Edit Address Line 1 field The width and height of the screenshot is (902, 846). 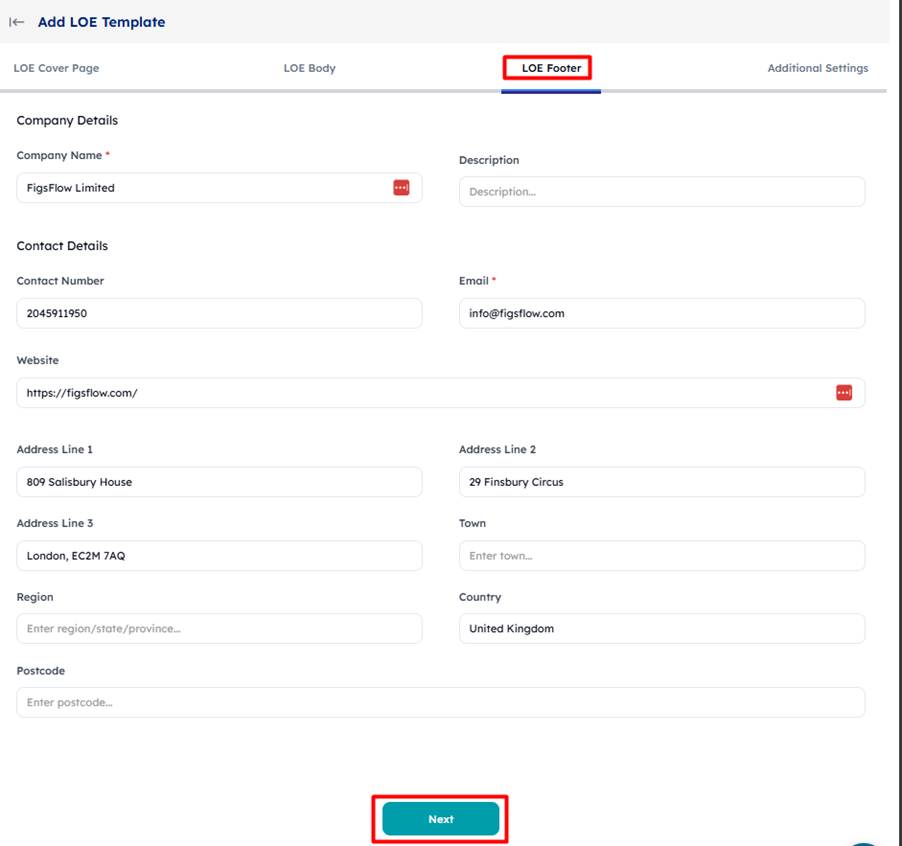[219, 482]
